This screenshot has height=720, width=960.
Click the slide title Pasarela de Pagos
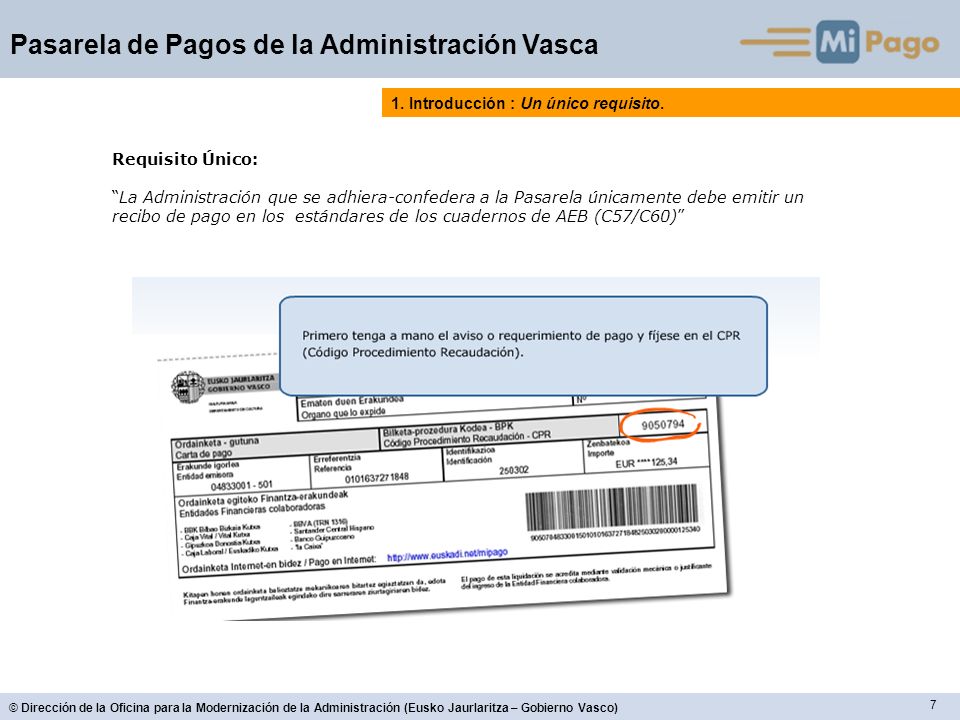click(304, 45)
